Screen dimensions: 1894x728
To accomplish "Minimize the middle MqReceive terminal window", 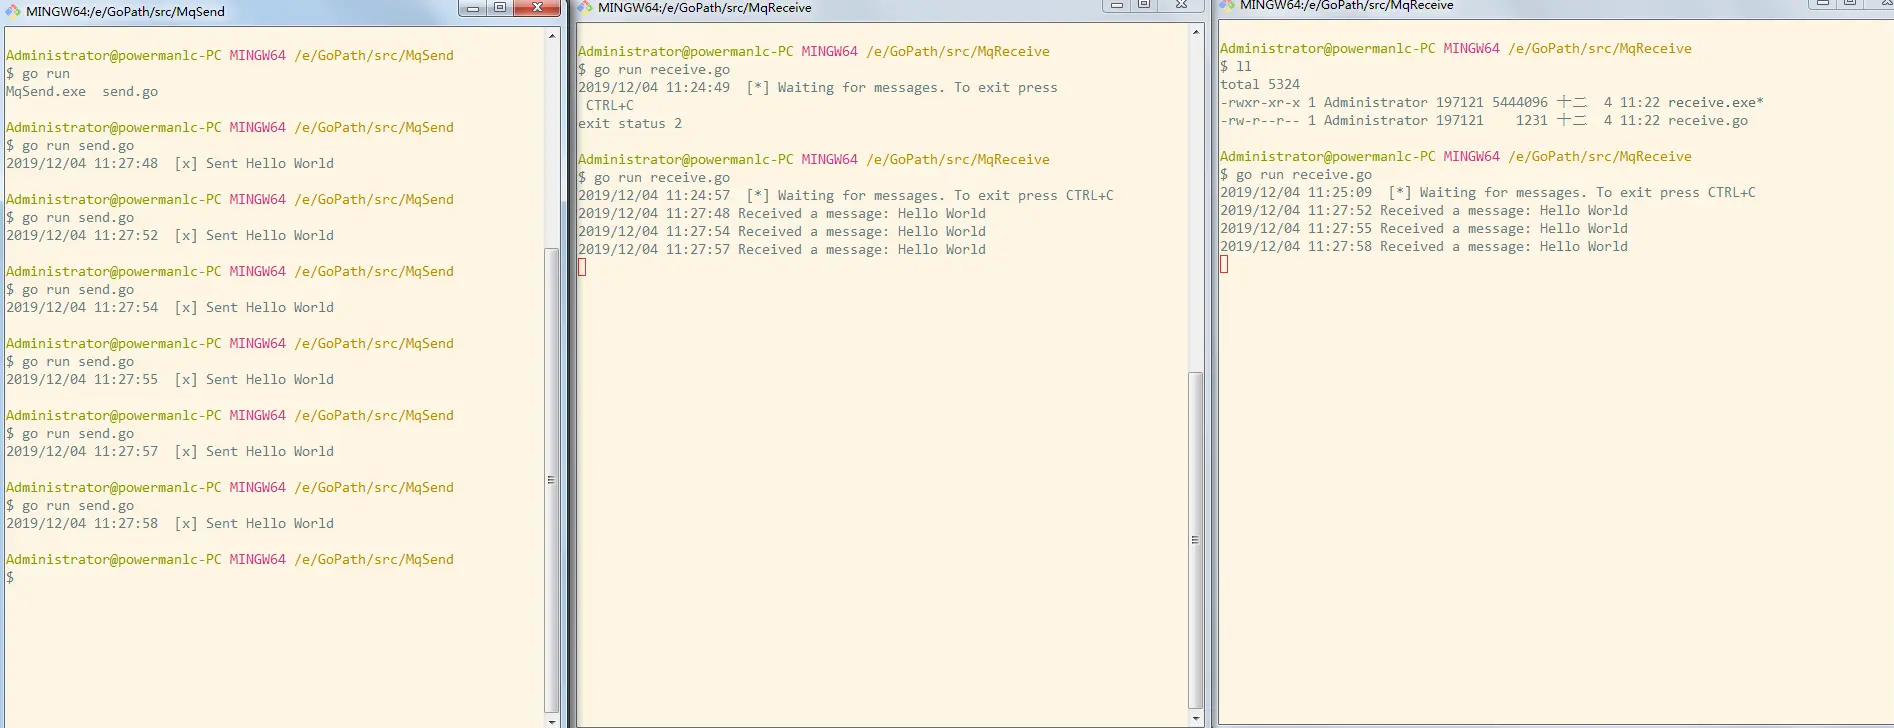I will click(1117, 5).
